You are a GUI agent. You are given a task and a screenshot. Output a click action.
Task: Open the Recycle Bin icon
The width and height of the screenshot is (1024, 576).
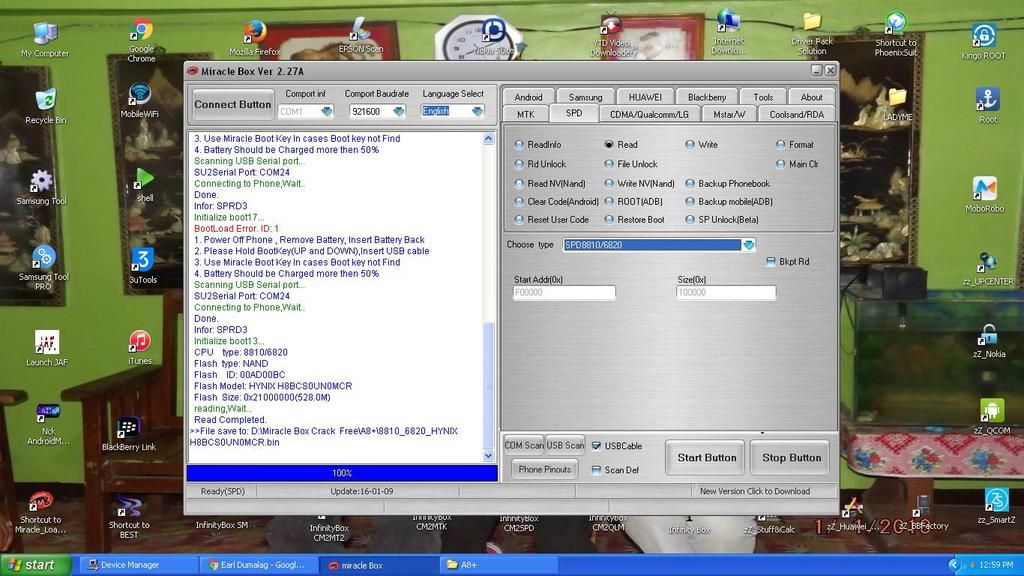point(45,100)
